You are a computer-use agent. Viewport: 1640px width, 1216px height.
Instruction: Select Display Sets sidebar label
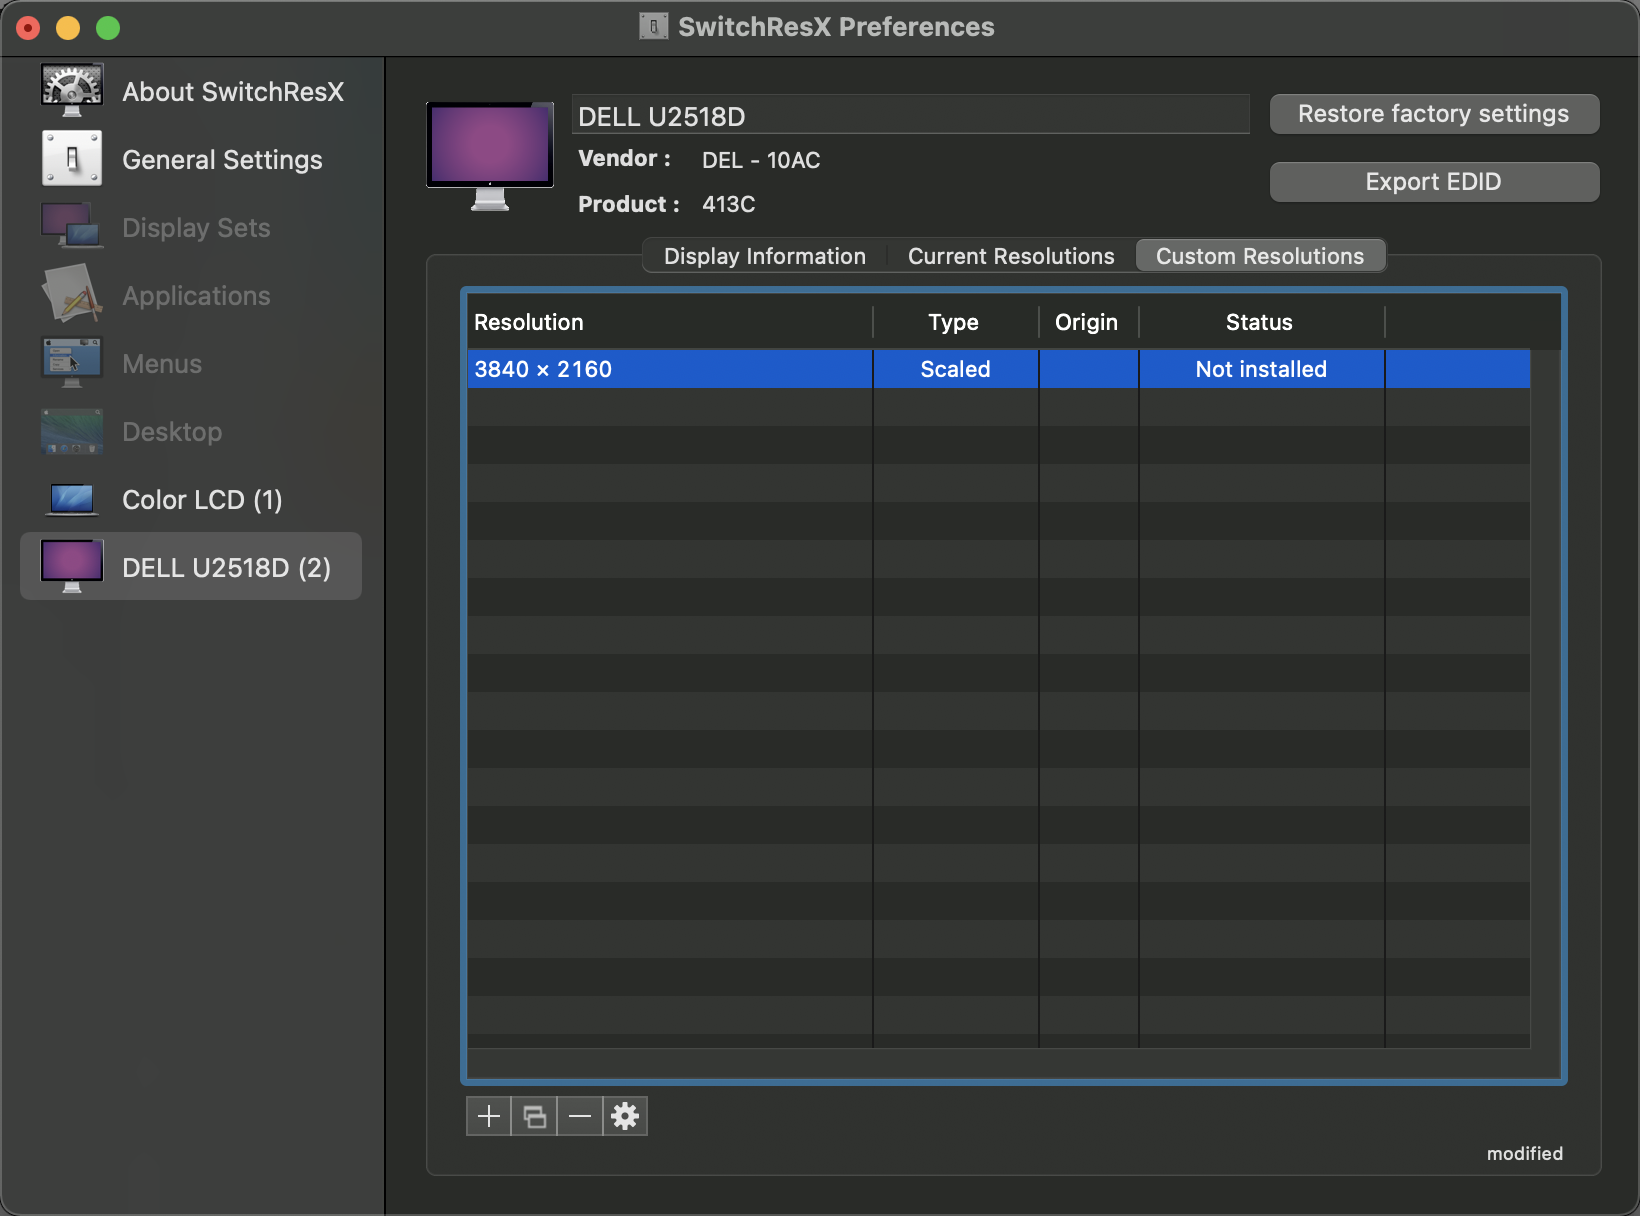[196, 228]
